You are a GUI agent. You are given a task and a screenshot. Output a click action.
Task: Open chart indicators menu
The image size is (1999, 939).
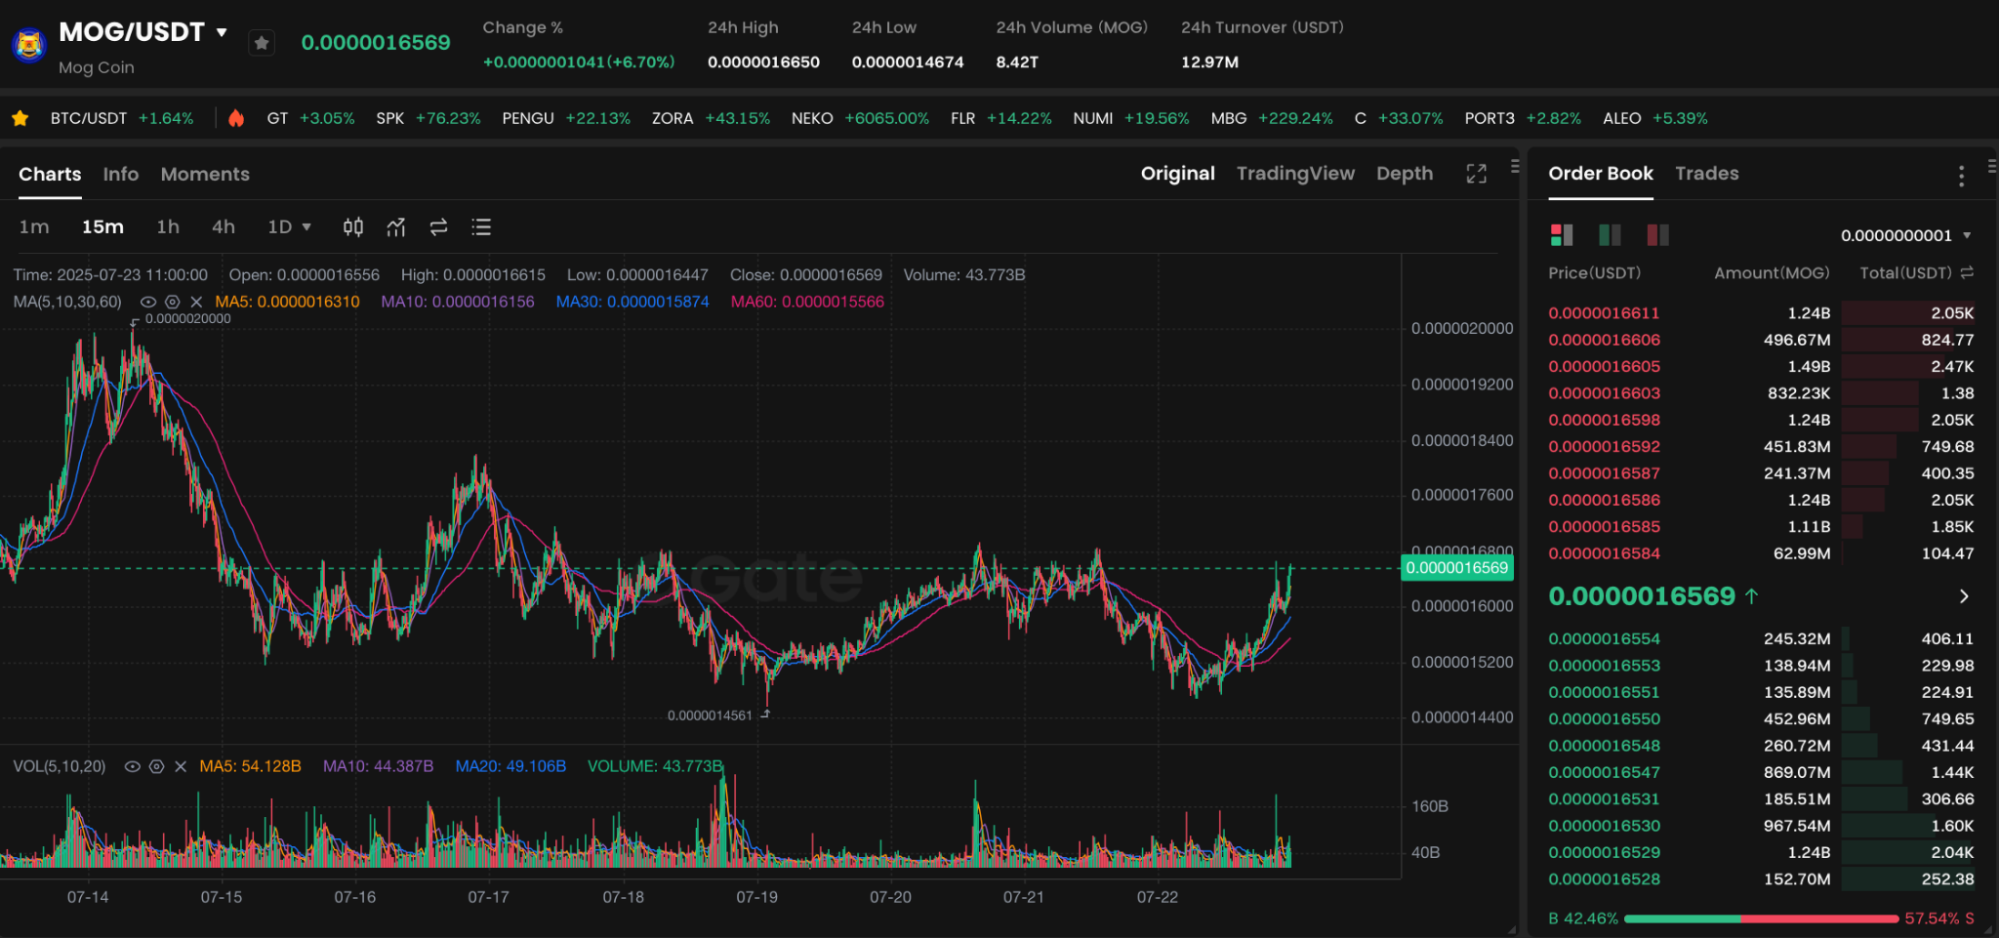point(396,227)
